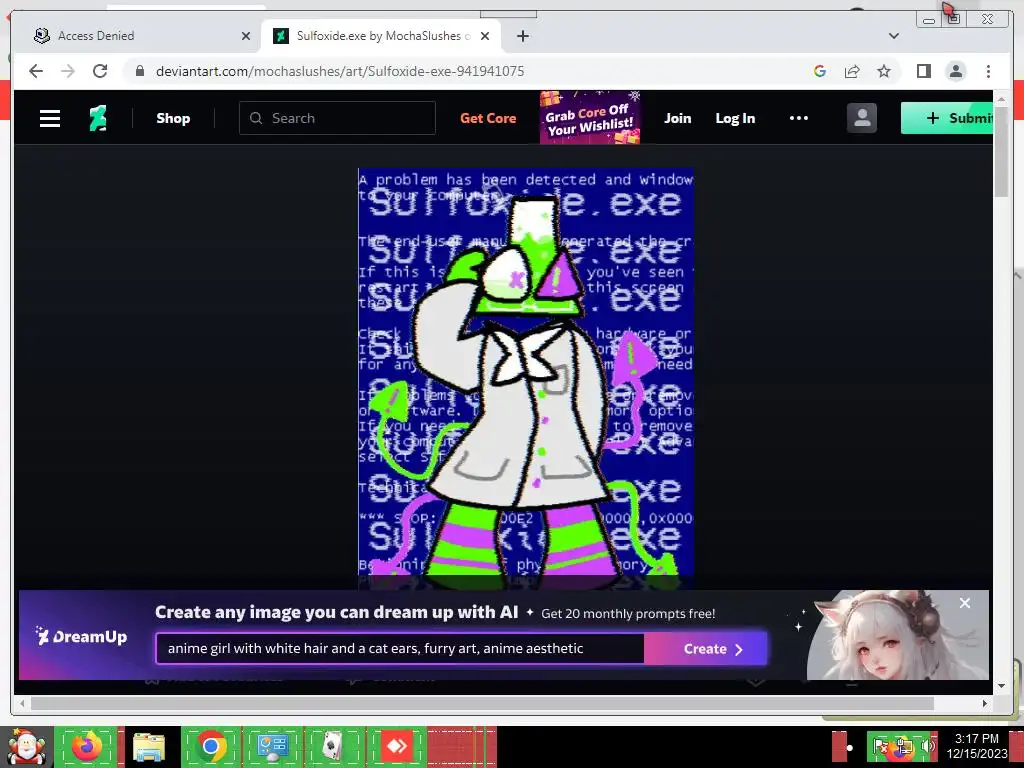Click Log In in the header
This screenshot has height=768, width=1024.
click(x=735, y=118)
